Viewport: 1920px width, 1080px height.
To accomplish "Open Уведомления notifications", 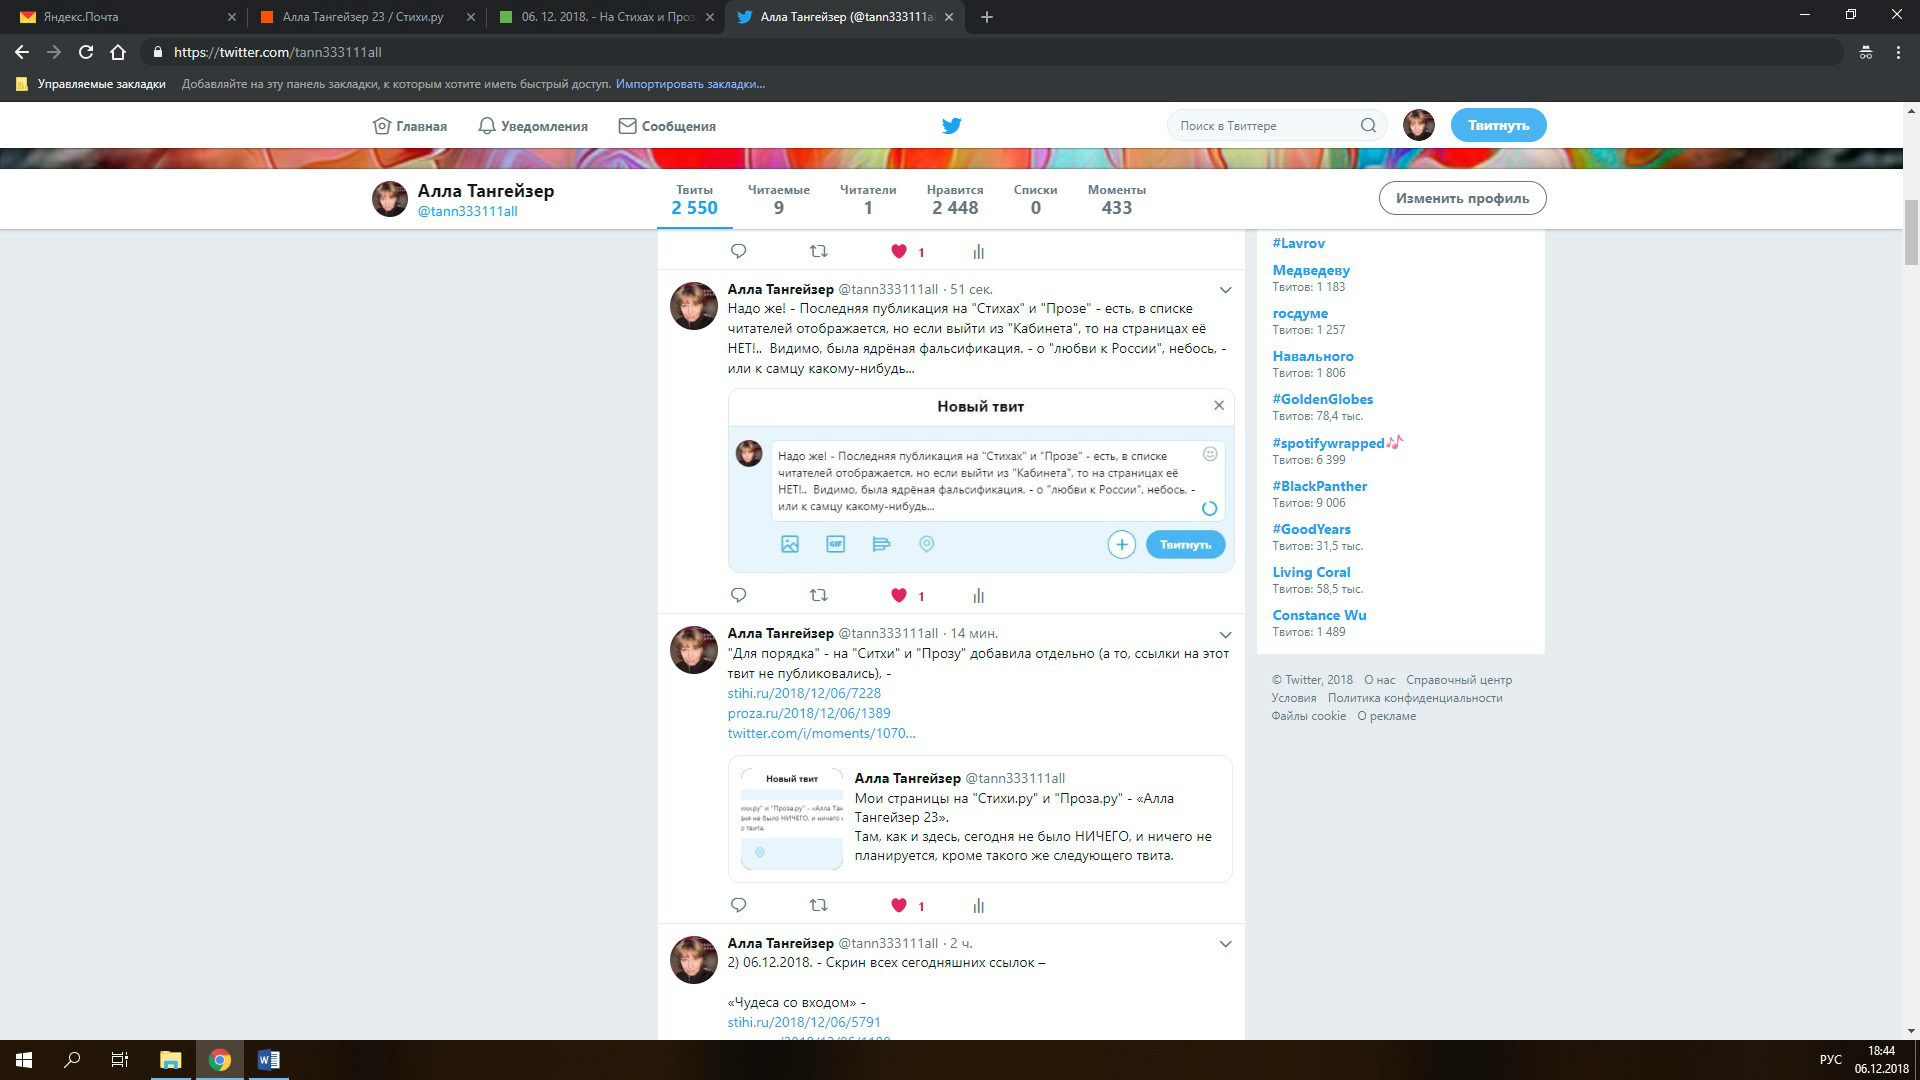I will click(x=533, y=126).
